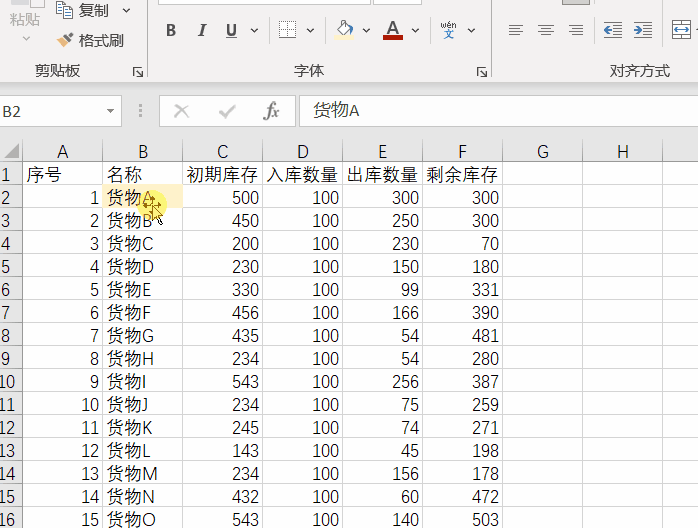Viewport: 698px width, 528px height.
Task: Center align text
Action: coord(546,30)
